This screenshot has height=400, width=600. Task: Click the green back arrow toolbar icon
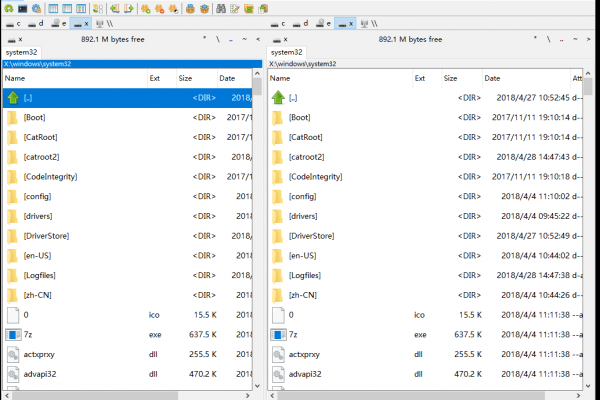116,8
